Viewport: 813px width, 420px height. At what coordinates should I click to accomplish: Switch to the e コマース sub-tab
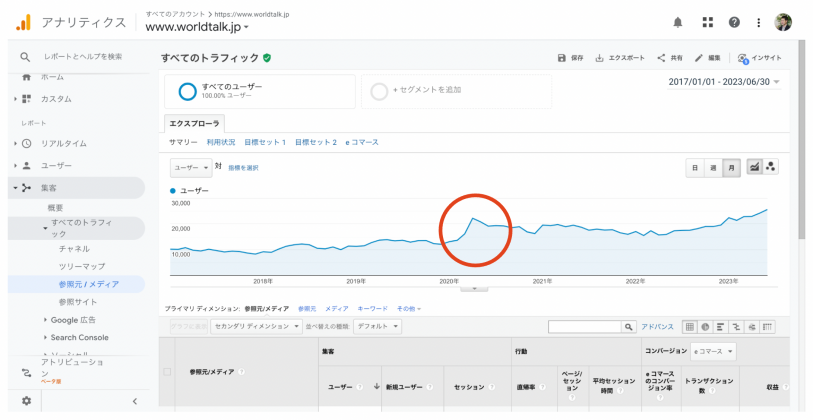[362, 142]
